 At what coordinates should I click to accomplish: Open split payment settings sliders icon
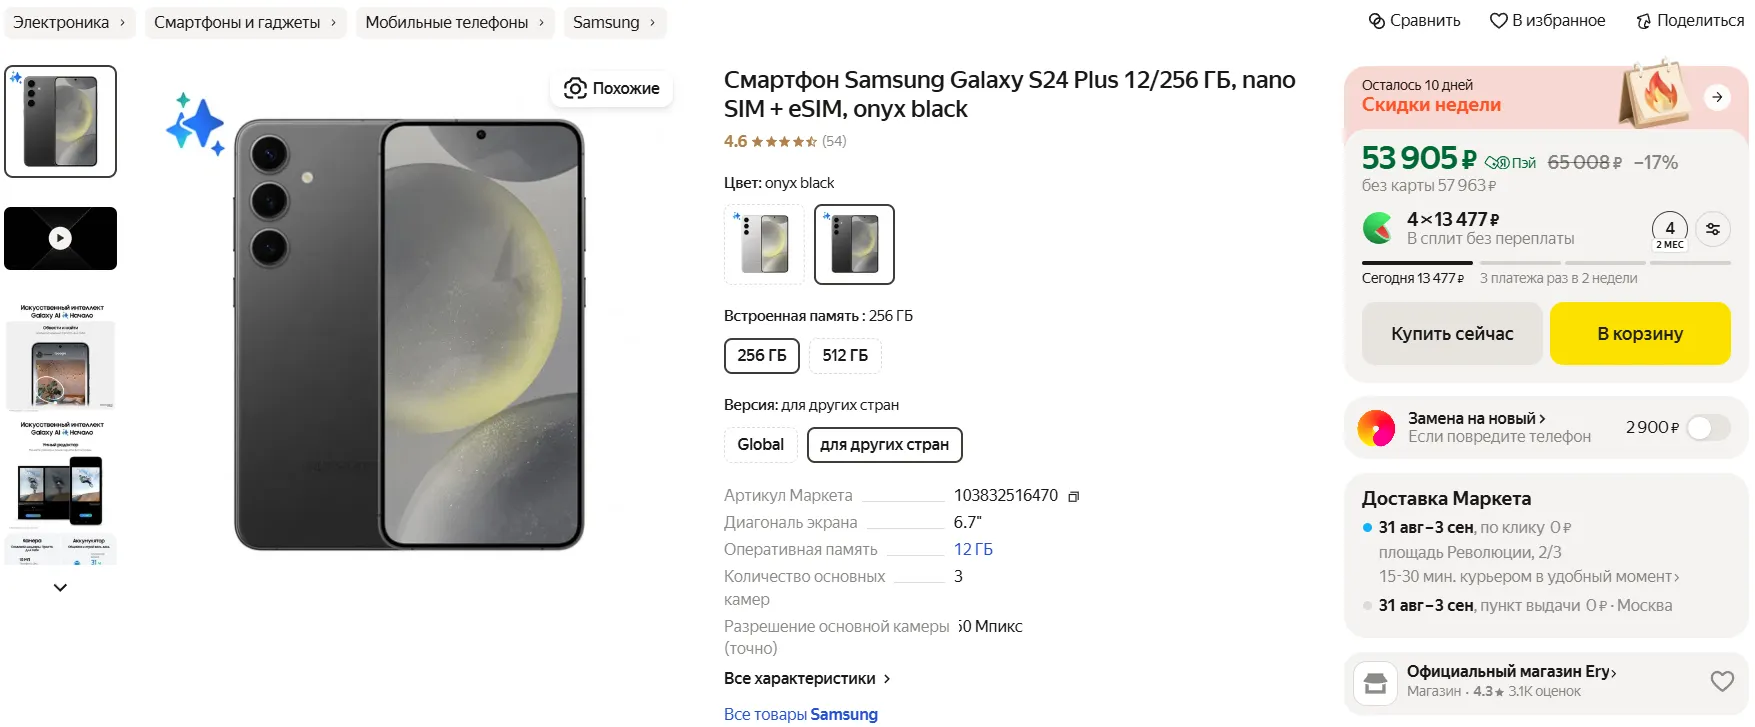tap(1713, 229)
